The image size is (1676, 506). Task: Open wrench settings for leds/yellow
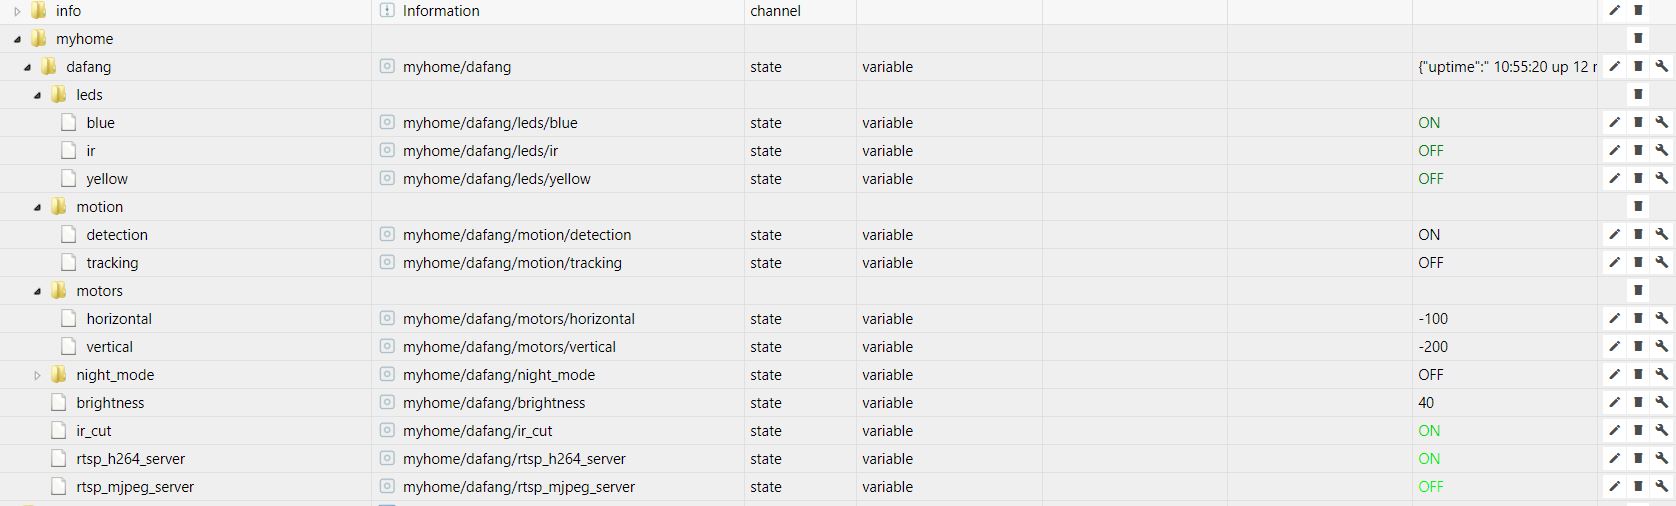point(1661,179)
